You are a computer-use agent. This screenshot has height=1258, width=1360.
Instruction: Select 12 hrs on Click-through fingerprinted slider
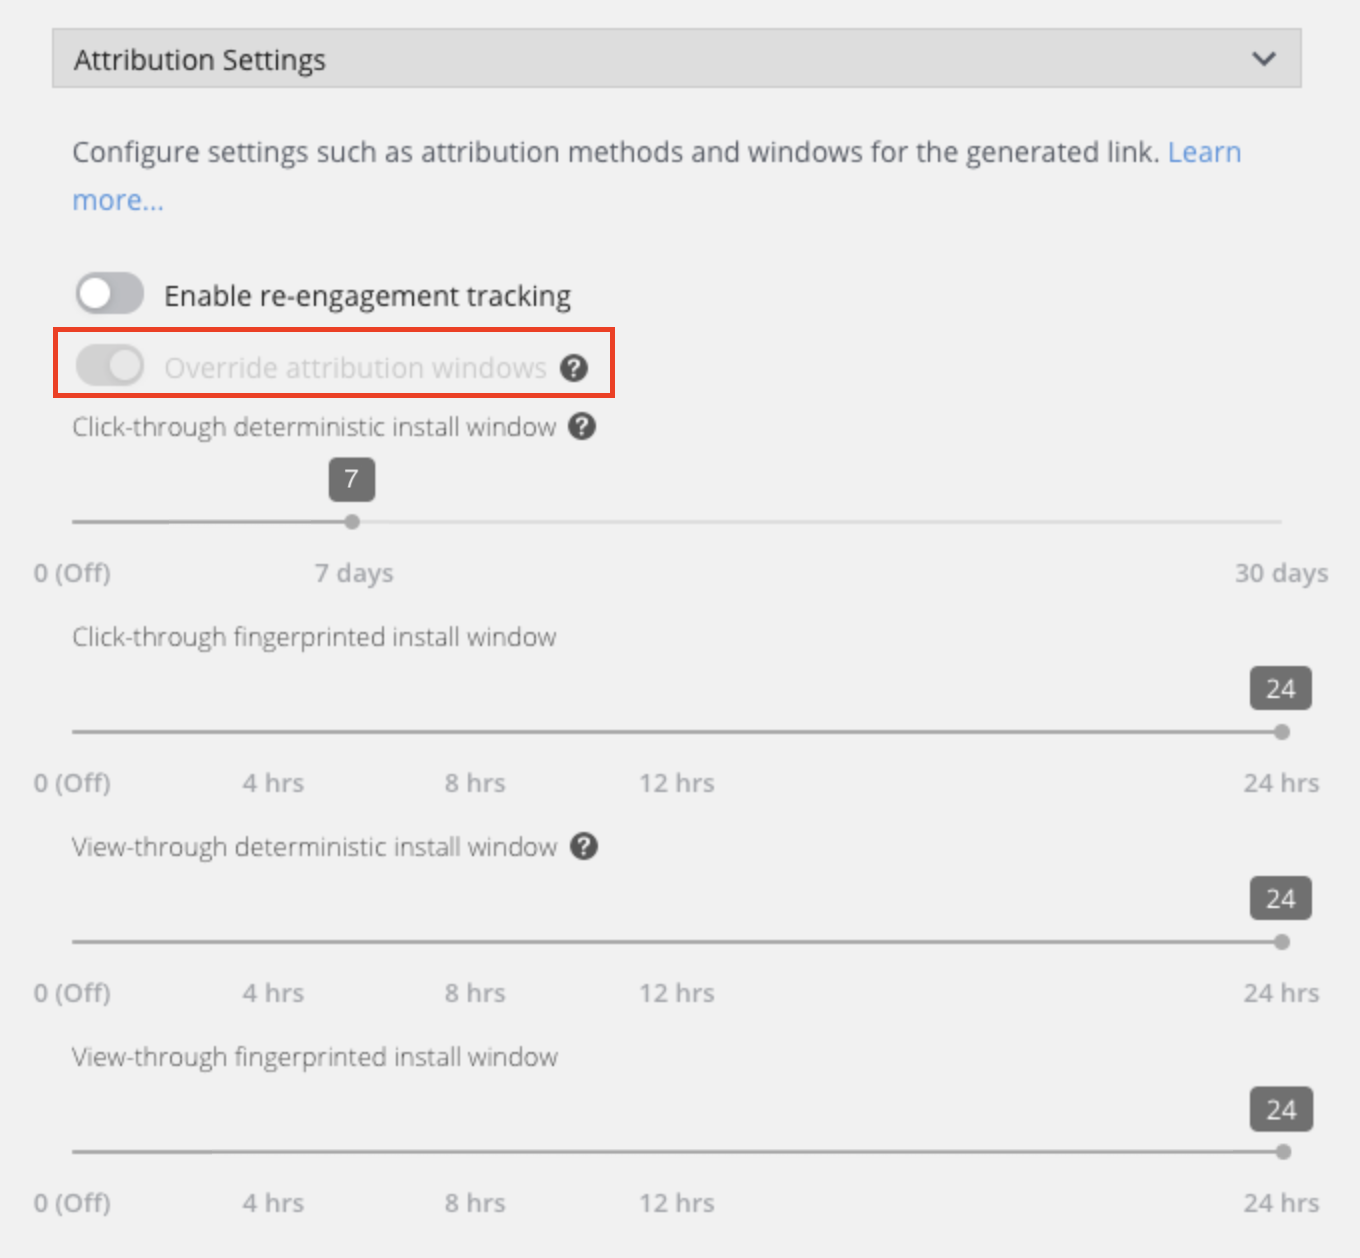point(677,732)
